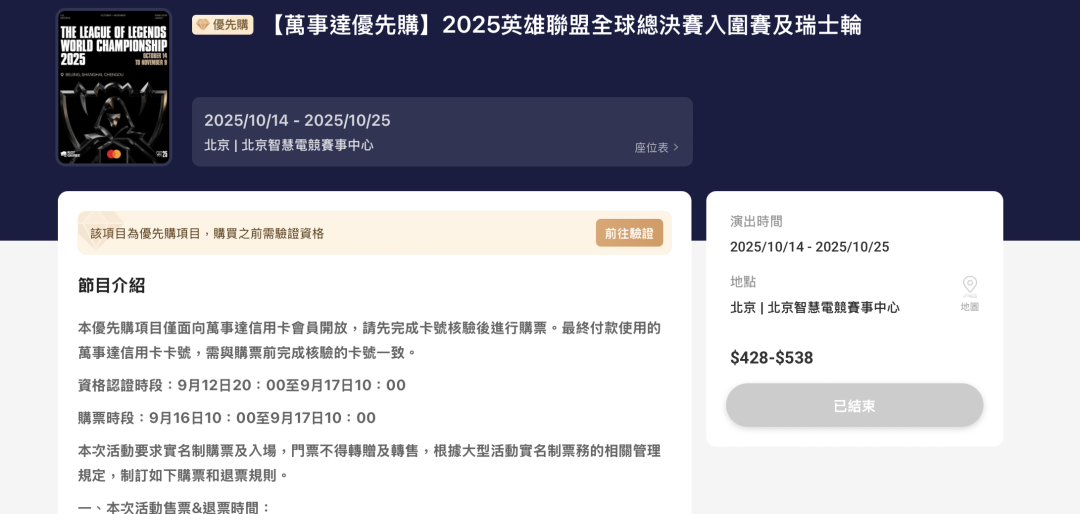Click the 該項目為優先購項目 notice text
Screen dimensions: 1080x514
point(207,233)
